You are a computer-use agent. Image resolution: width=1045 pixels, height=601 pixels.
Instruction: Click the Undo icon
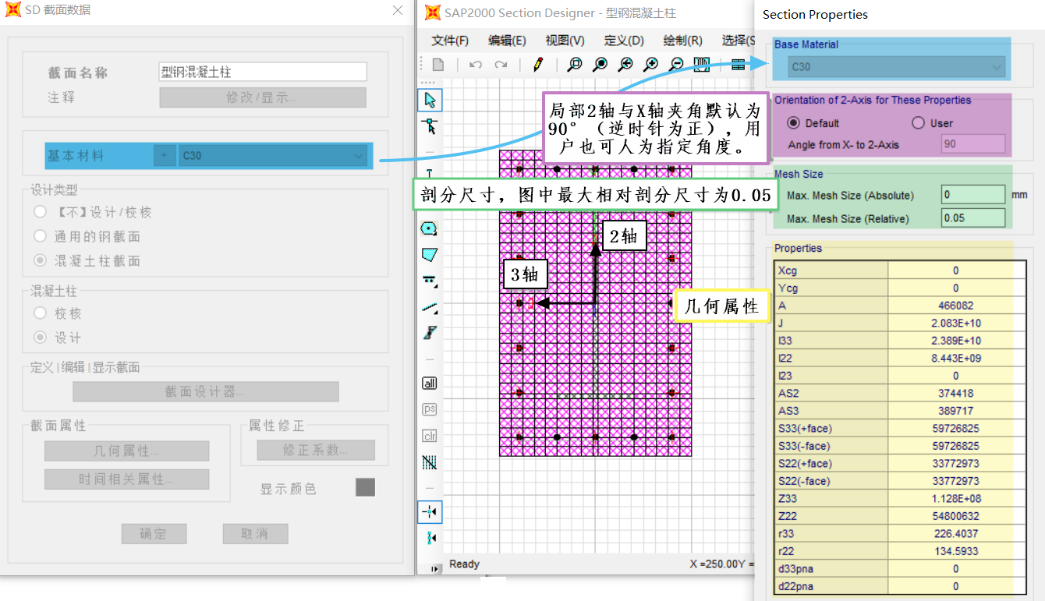[474, 63]
